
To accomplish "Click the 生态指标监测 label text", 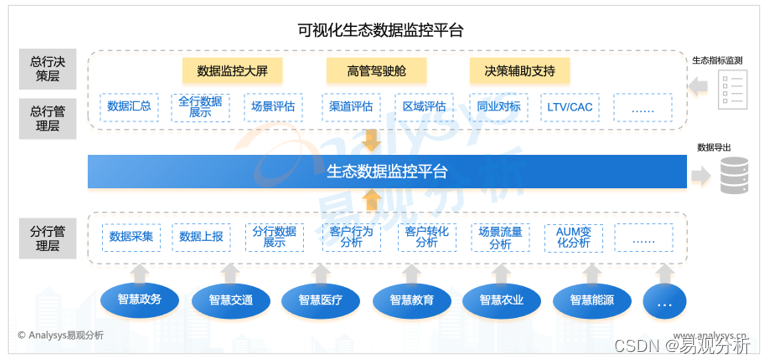I will (x=718, y=61).
